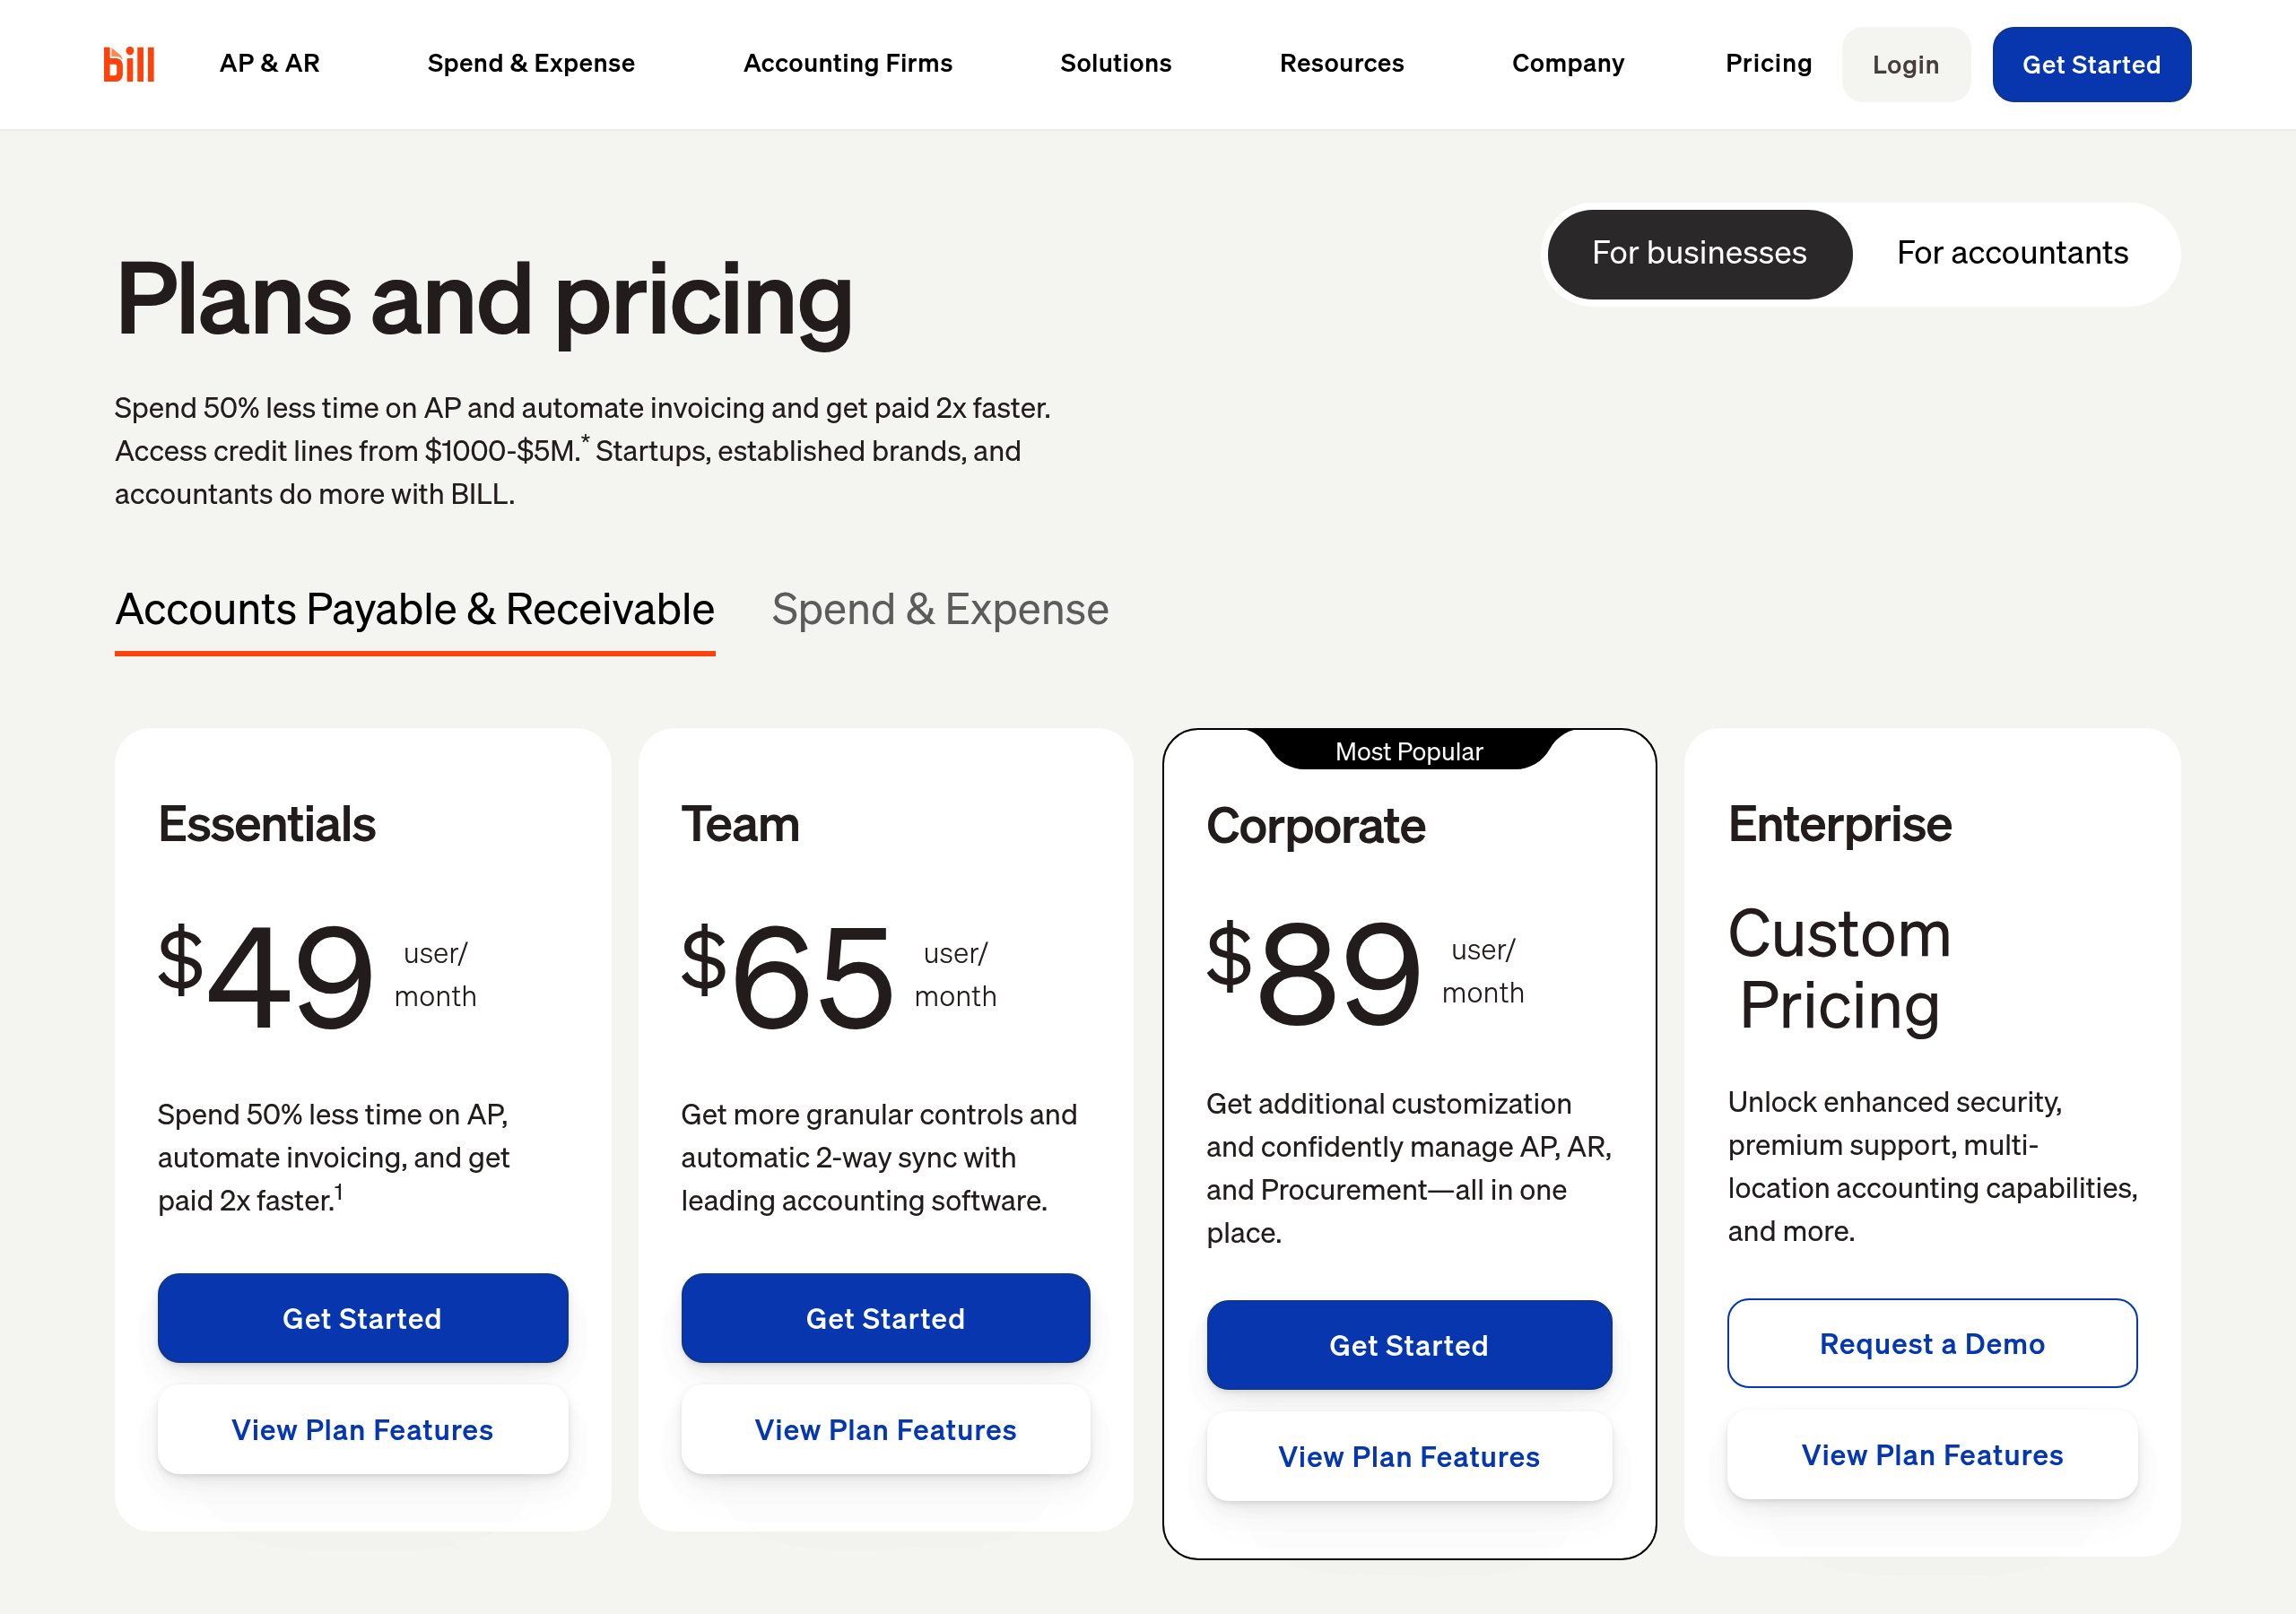Open the Spend & Expense navigation menu
Image resolution: width=2296 pixels, height=1614 pixels.
(x=530, y=63)
